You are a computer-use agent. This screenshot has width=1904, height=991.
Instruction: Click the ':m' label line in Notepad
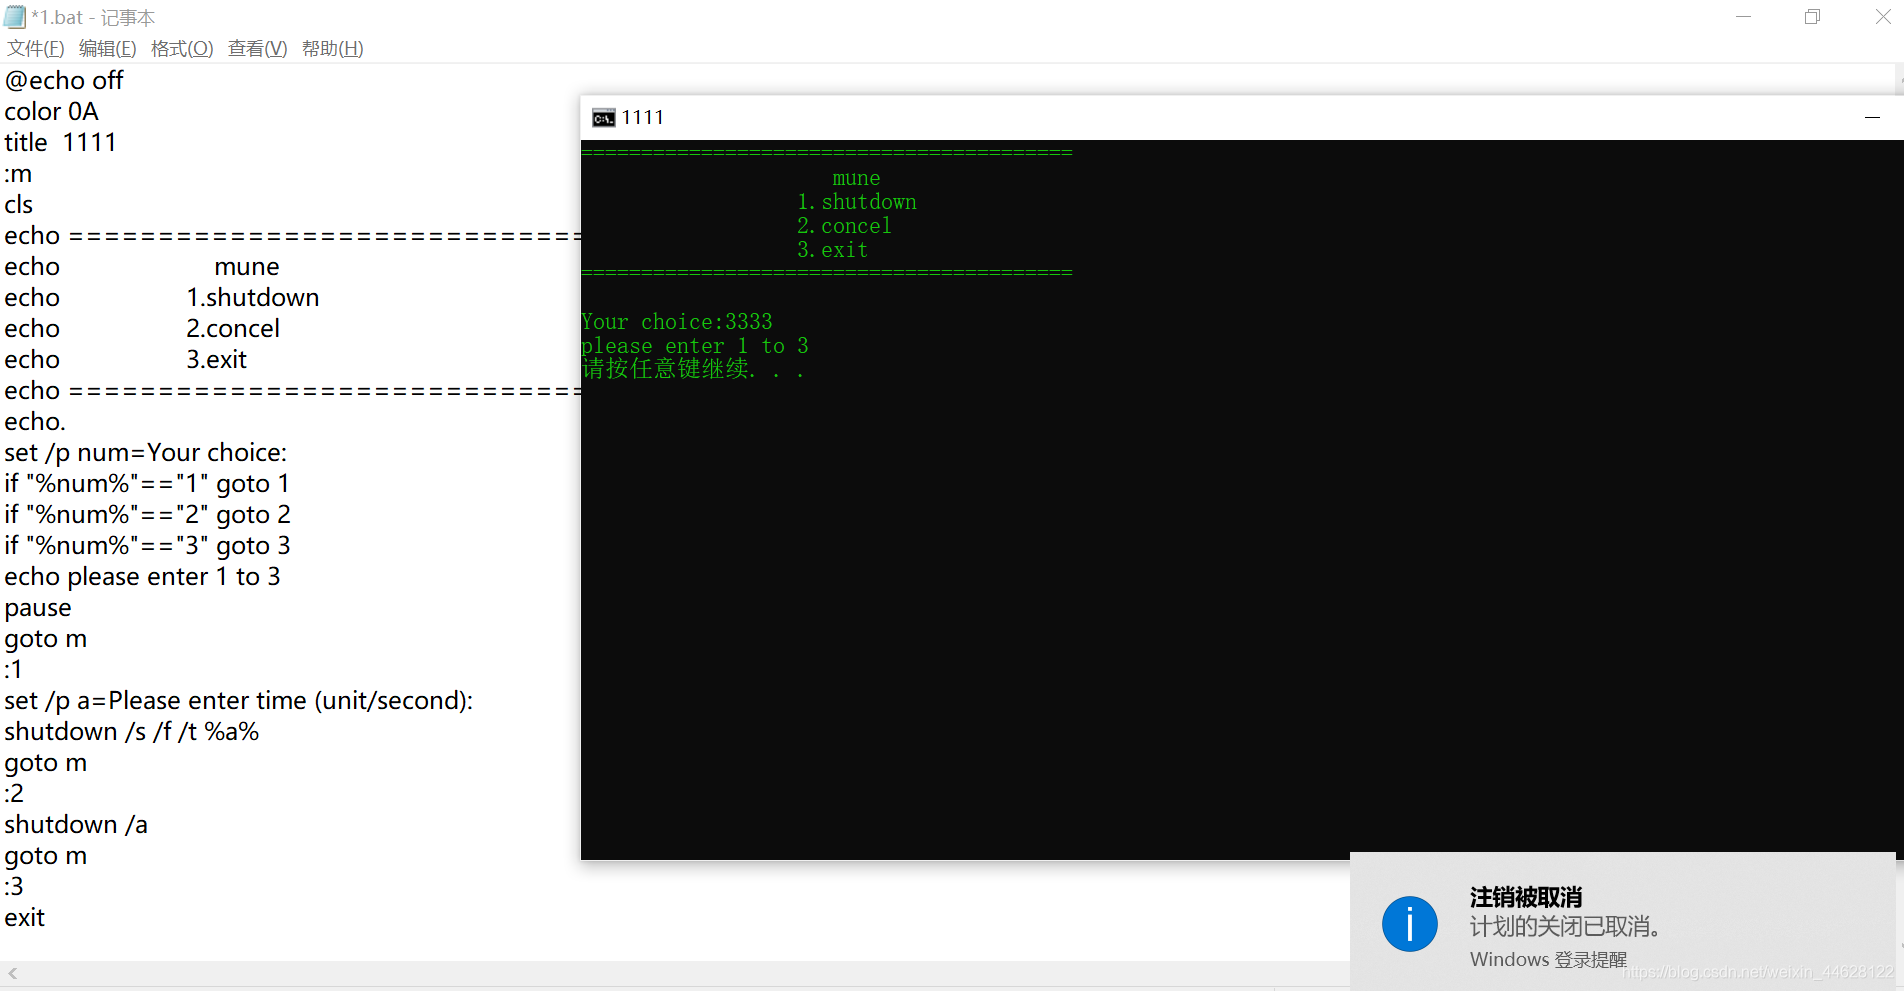(x=18, y=173)
